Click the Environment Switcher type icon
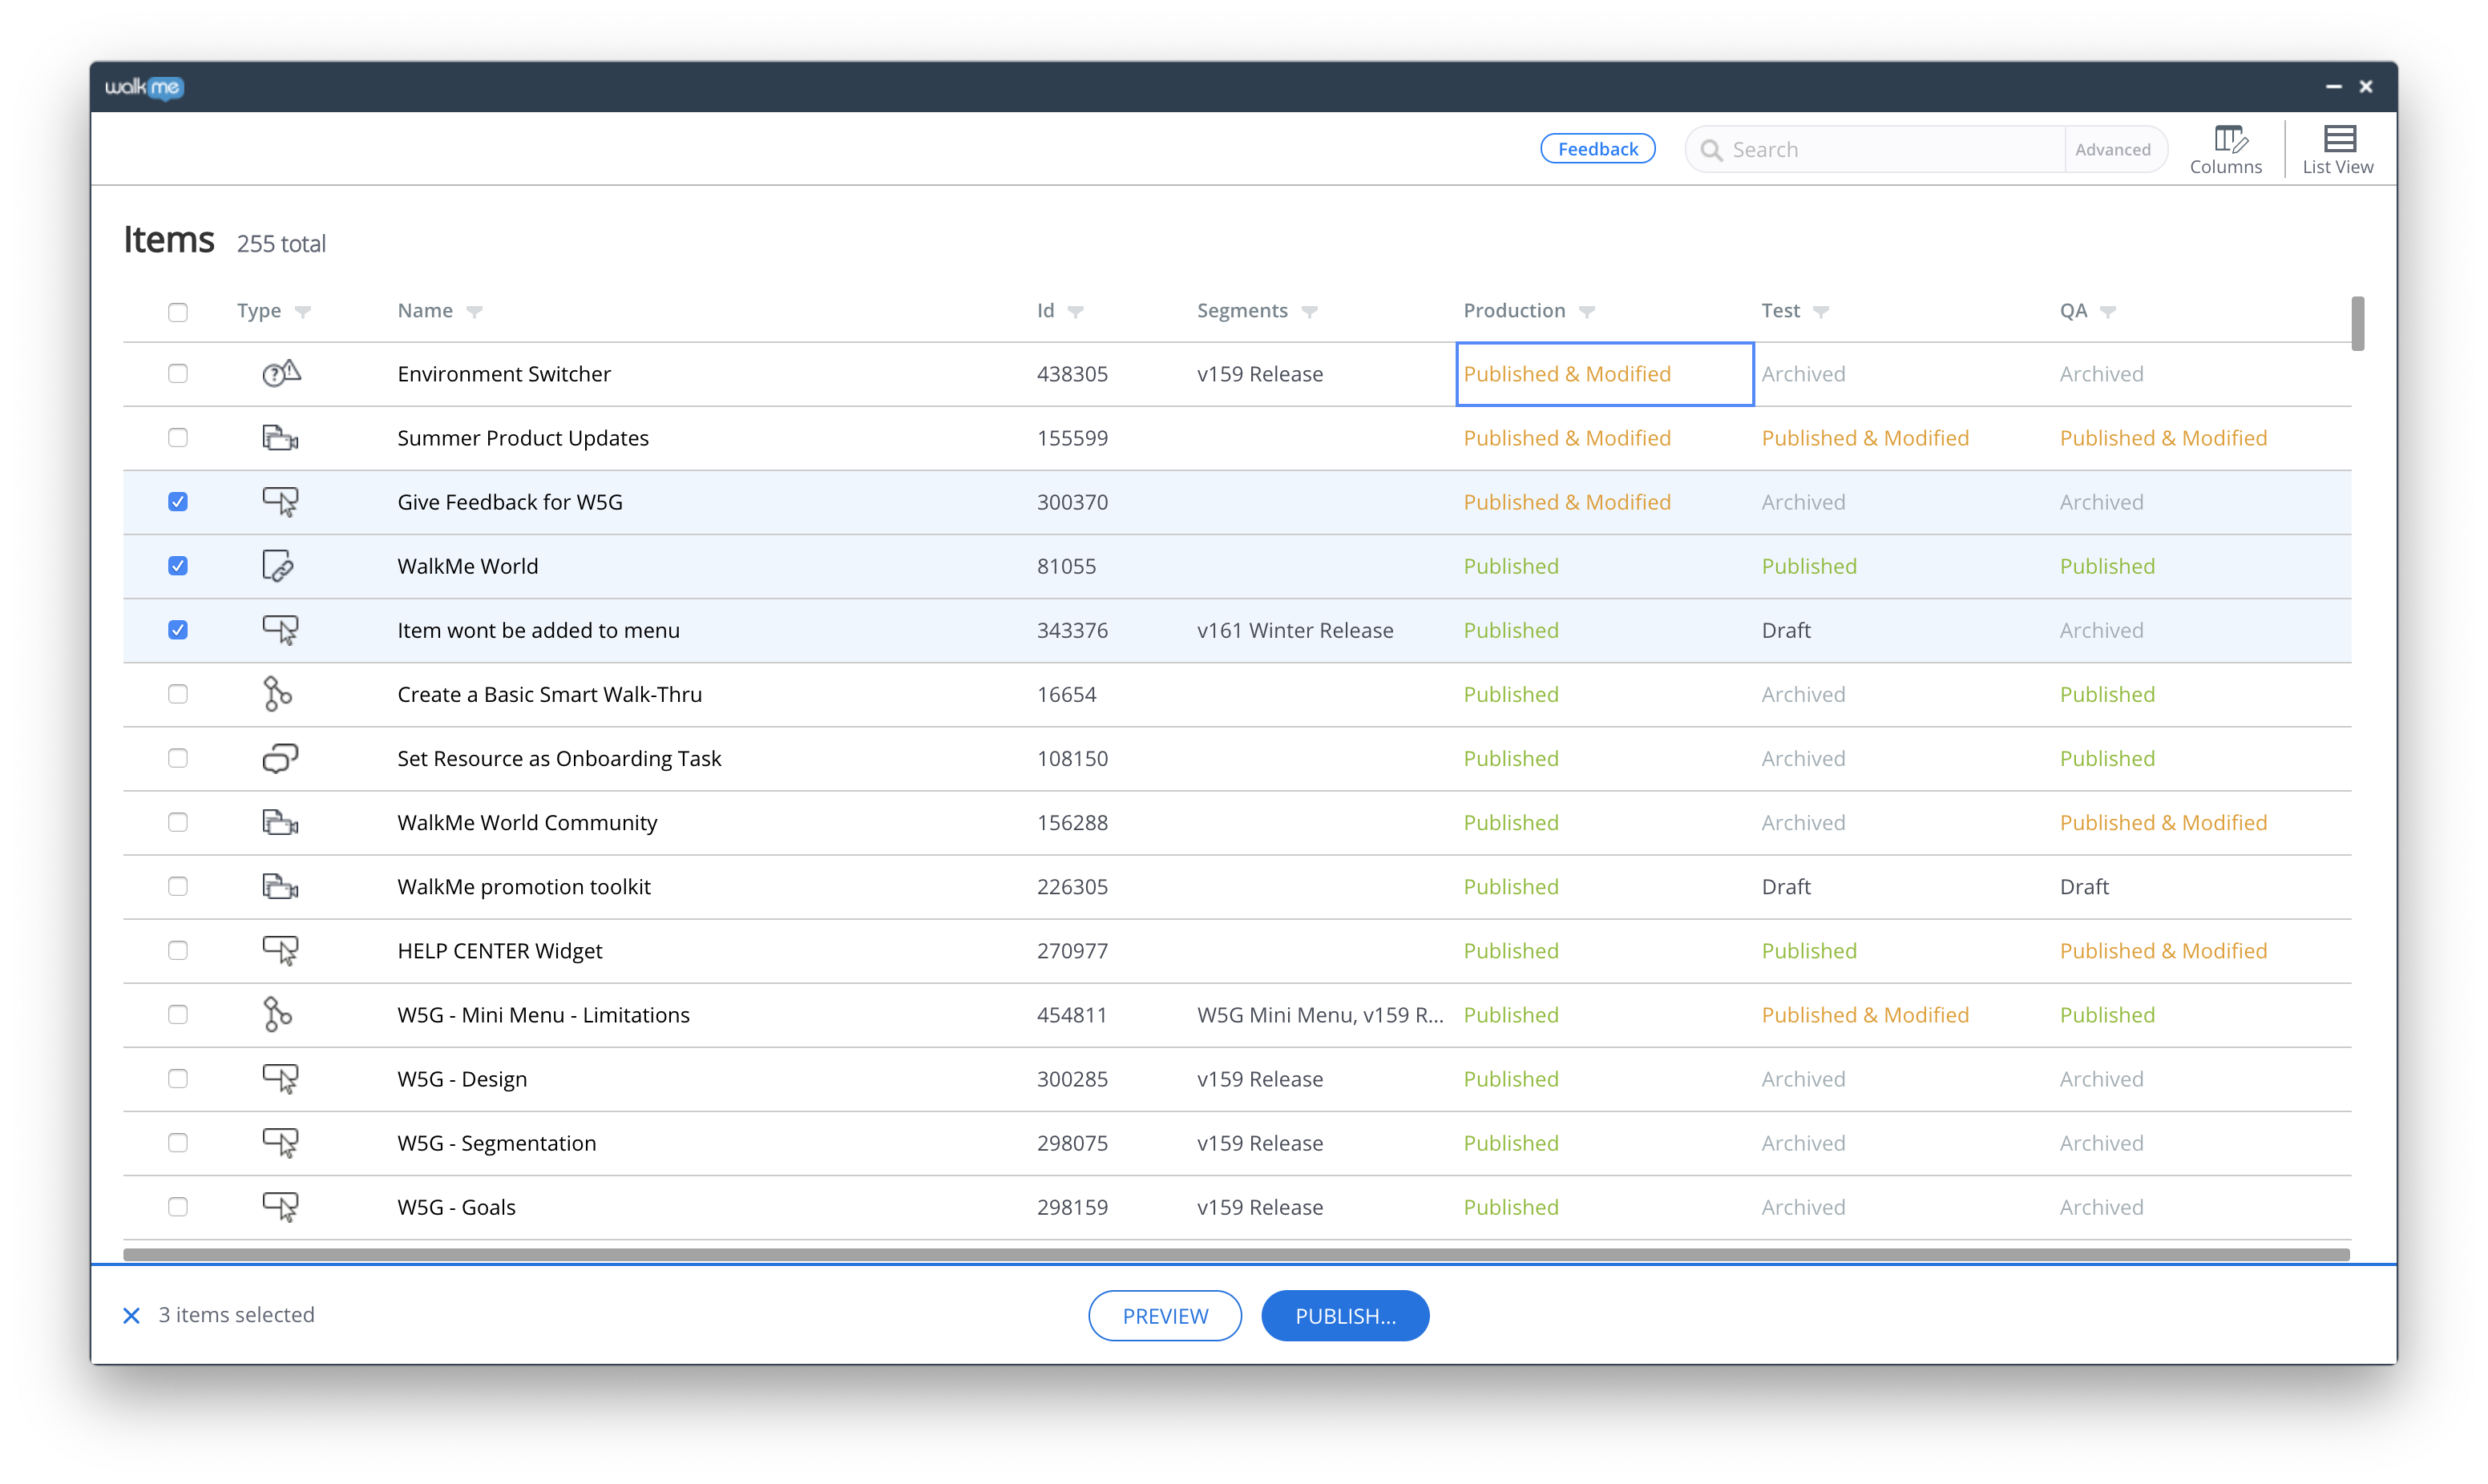The image size is (2488, 1484). tap(281, 374)
